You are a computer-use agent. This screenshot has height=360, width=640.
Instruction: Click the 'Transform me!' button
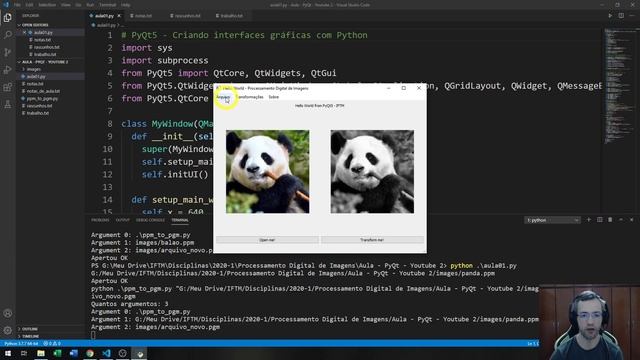click(x=372, y=240)
